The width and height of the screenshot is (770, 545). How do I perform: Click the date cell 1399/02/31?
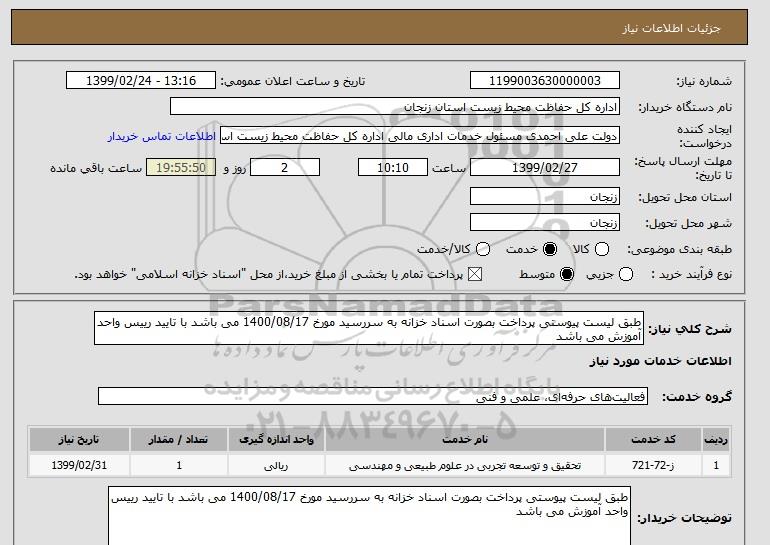point(79,465)
